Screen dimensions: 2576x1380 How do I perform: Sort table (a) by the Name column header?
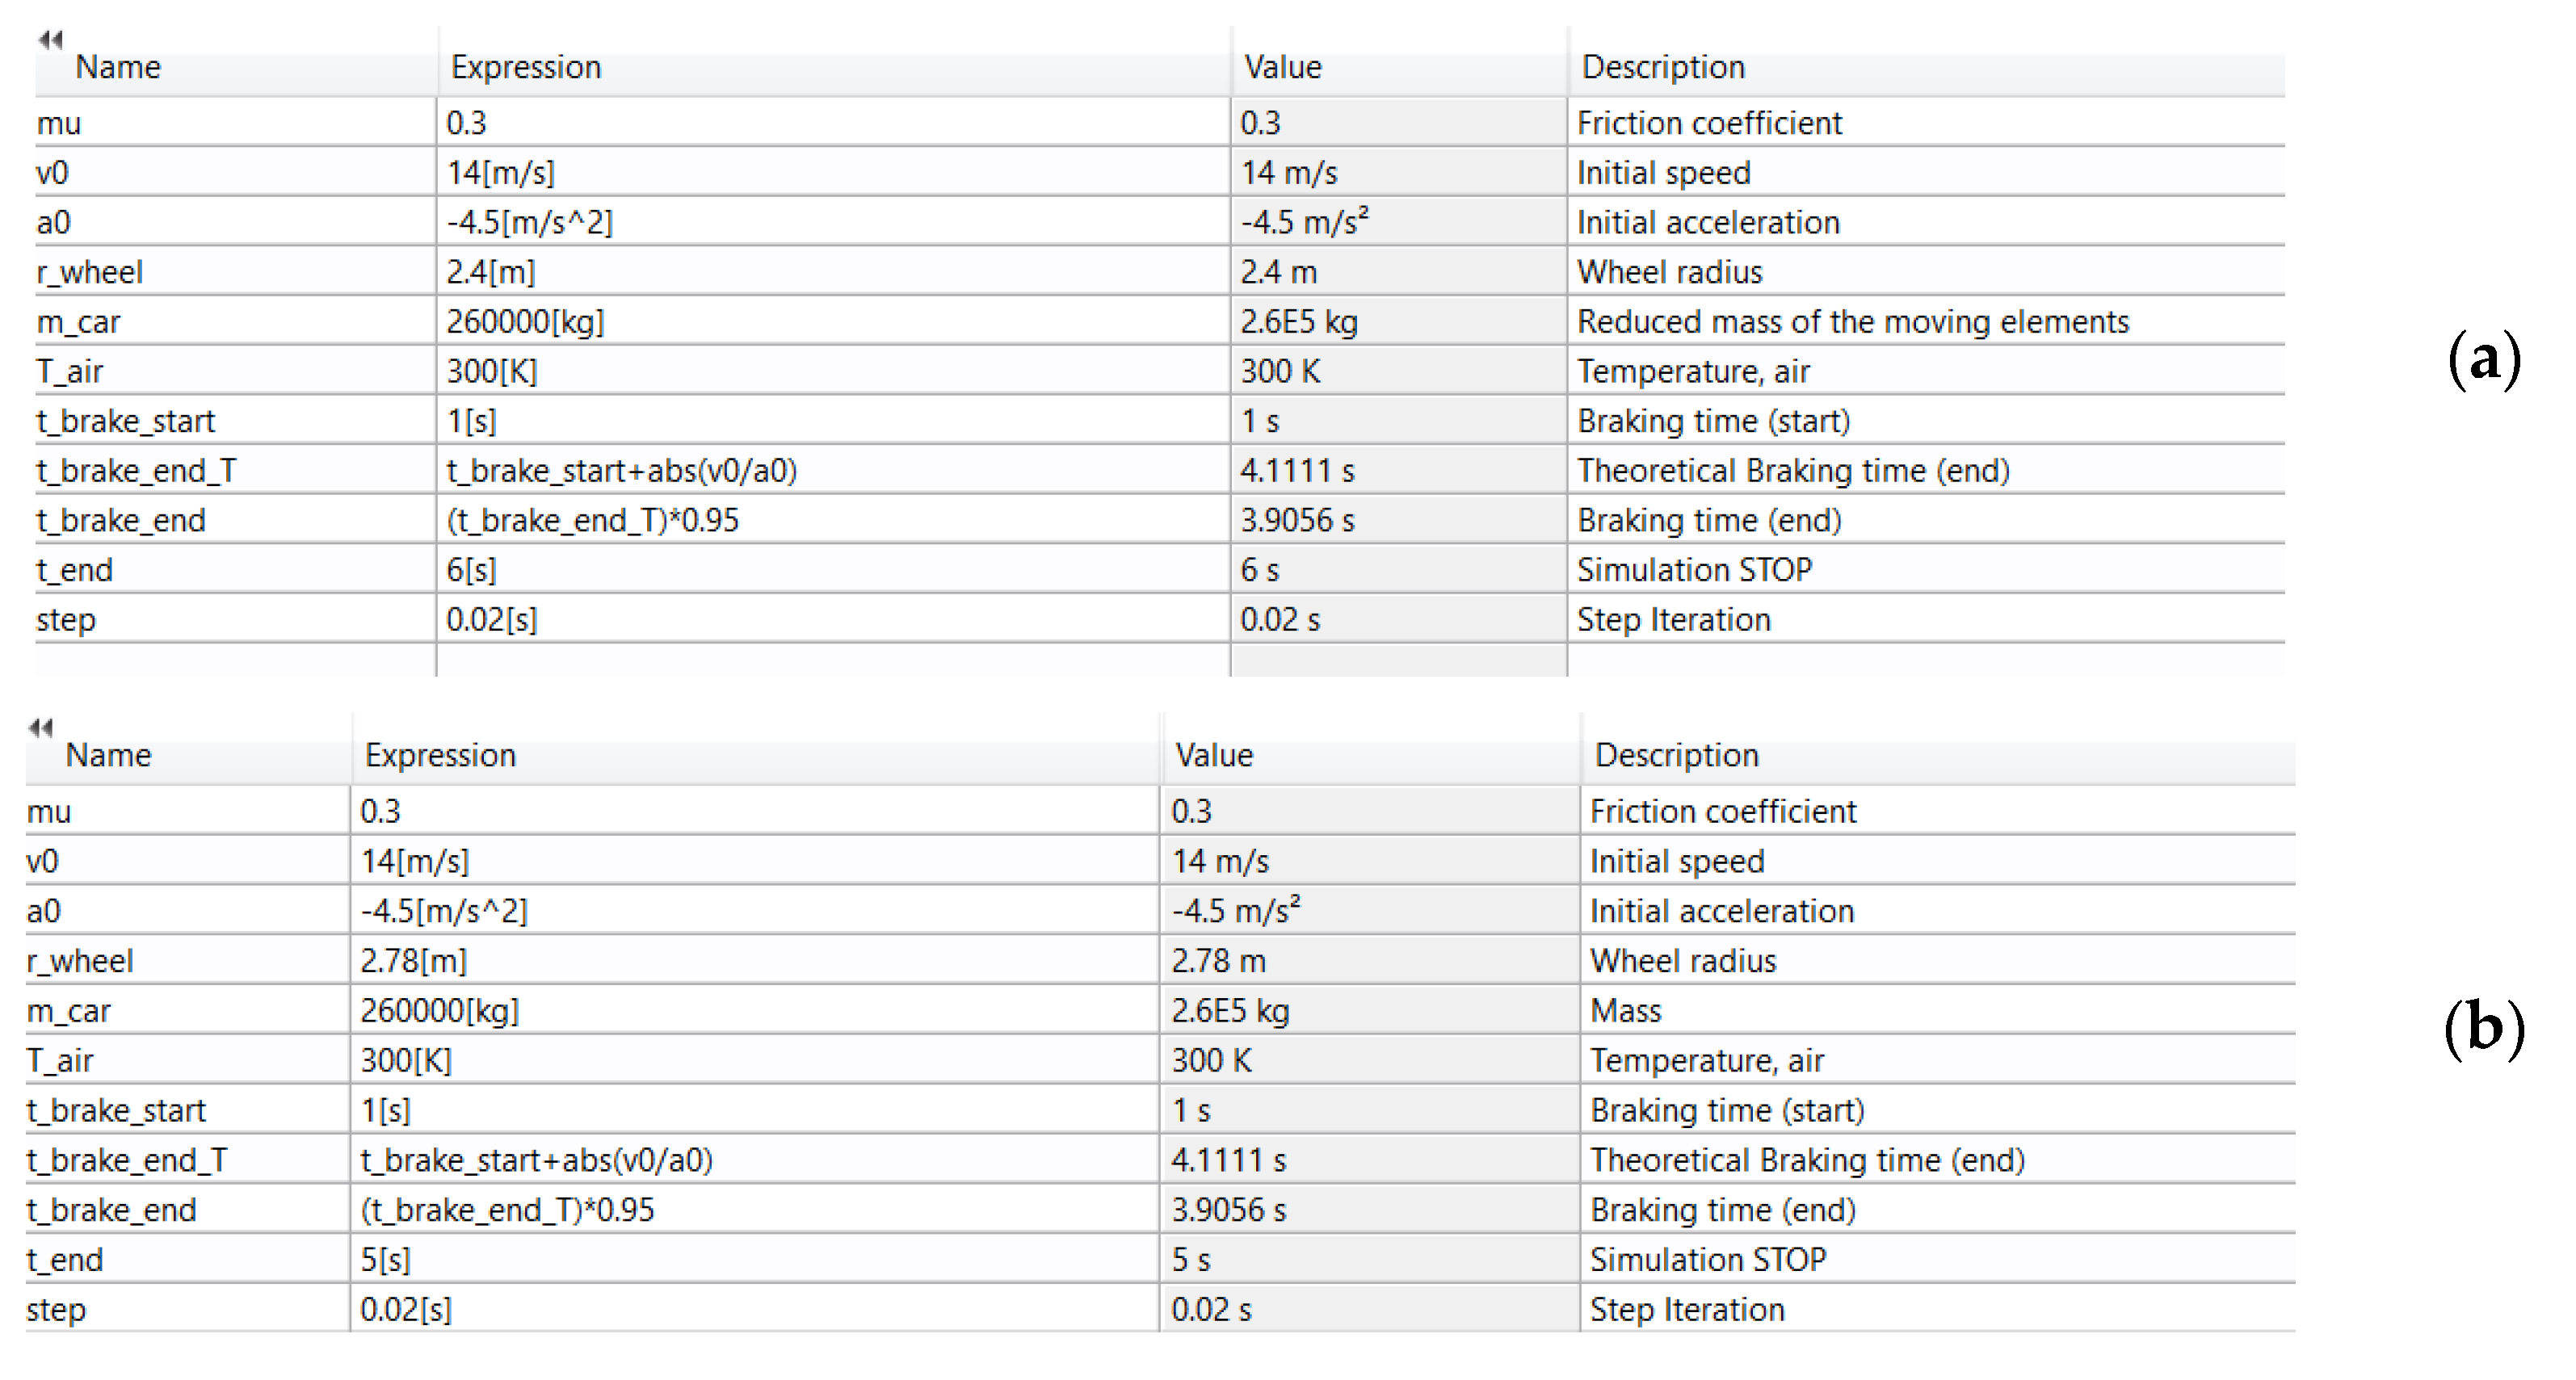coord(118,67)
